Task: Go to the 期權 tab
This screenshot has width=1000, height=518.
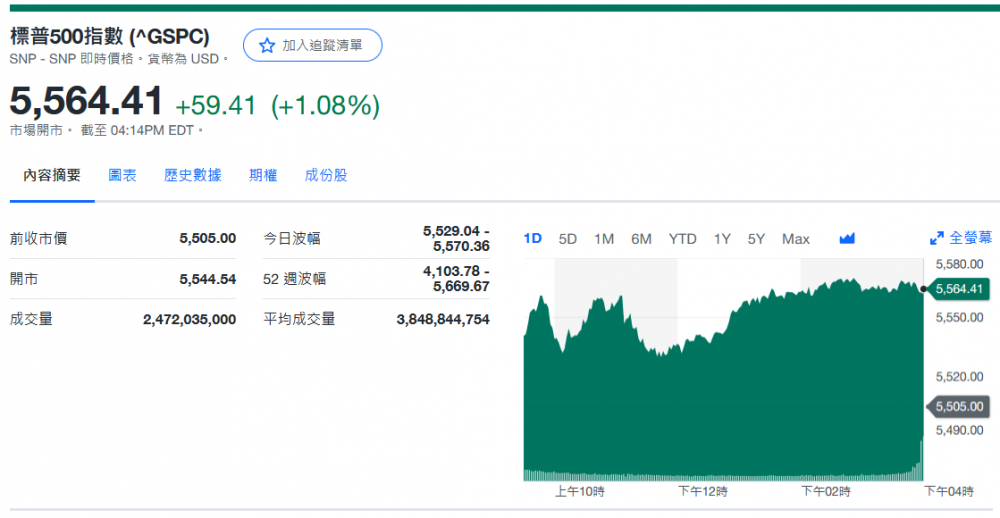Action: click(263, 175)
